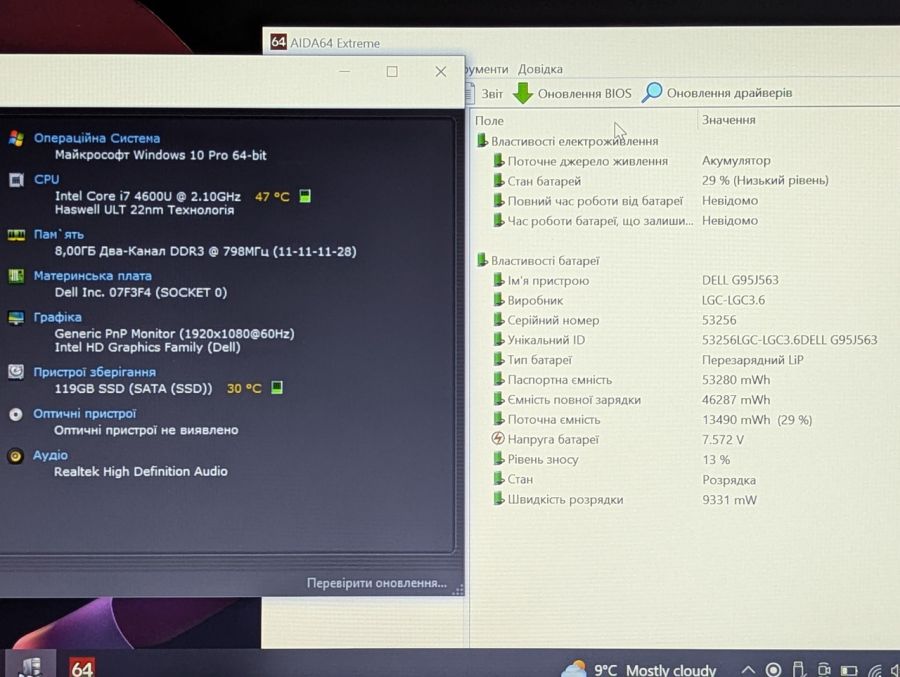Click the hard drive icon beside Пристрої зберігання

coord(16,372)
